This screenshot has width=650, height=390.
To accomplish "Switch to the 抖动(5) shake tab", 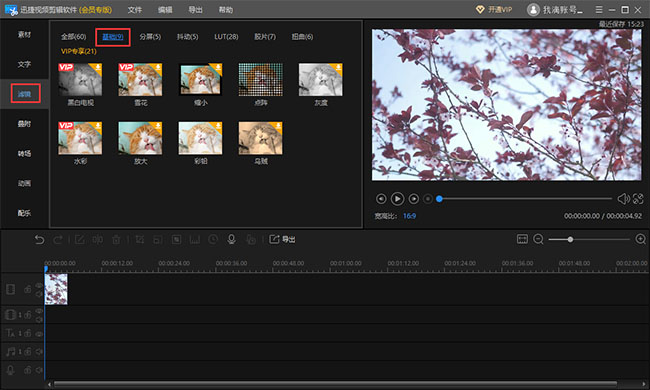I will (187, 37).
